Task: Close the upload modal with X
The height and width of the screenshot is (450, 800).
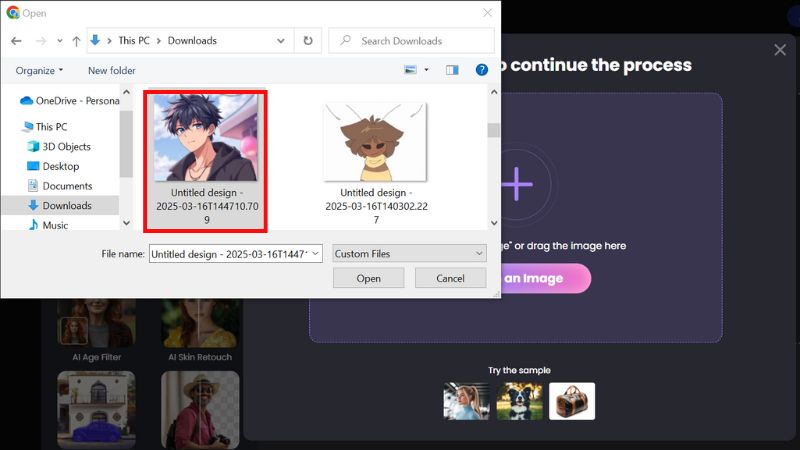Action: pos(780,50)
